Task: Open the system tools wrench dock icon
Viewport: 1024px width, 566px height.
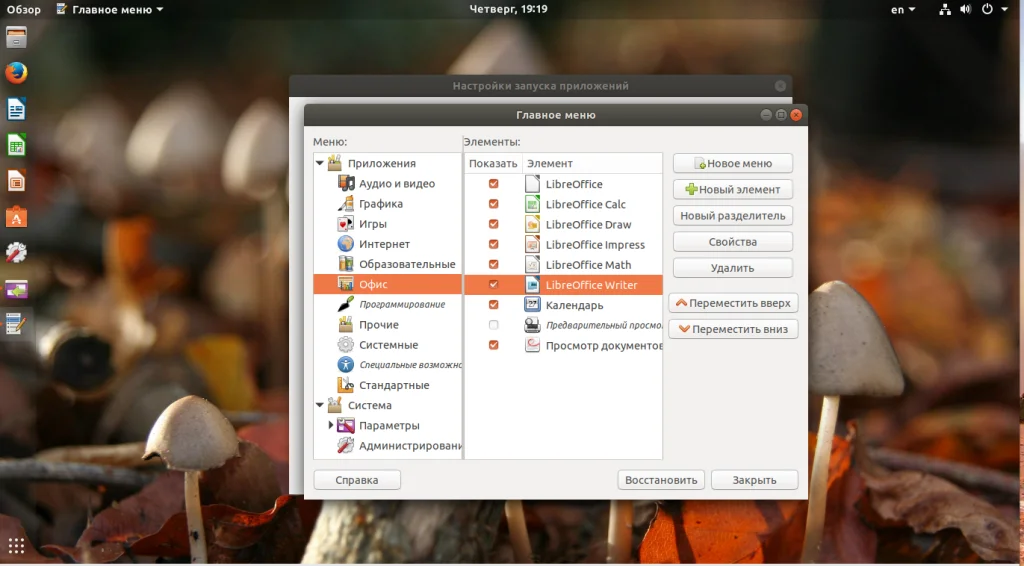Action: pyautogui.click(x=16, y=252)
